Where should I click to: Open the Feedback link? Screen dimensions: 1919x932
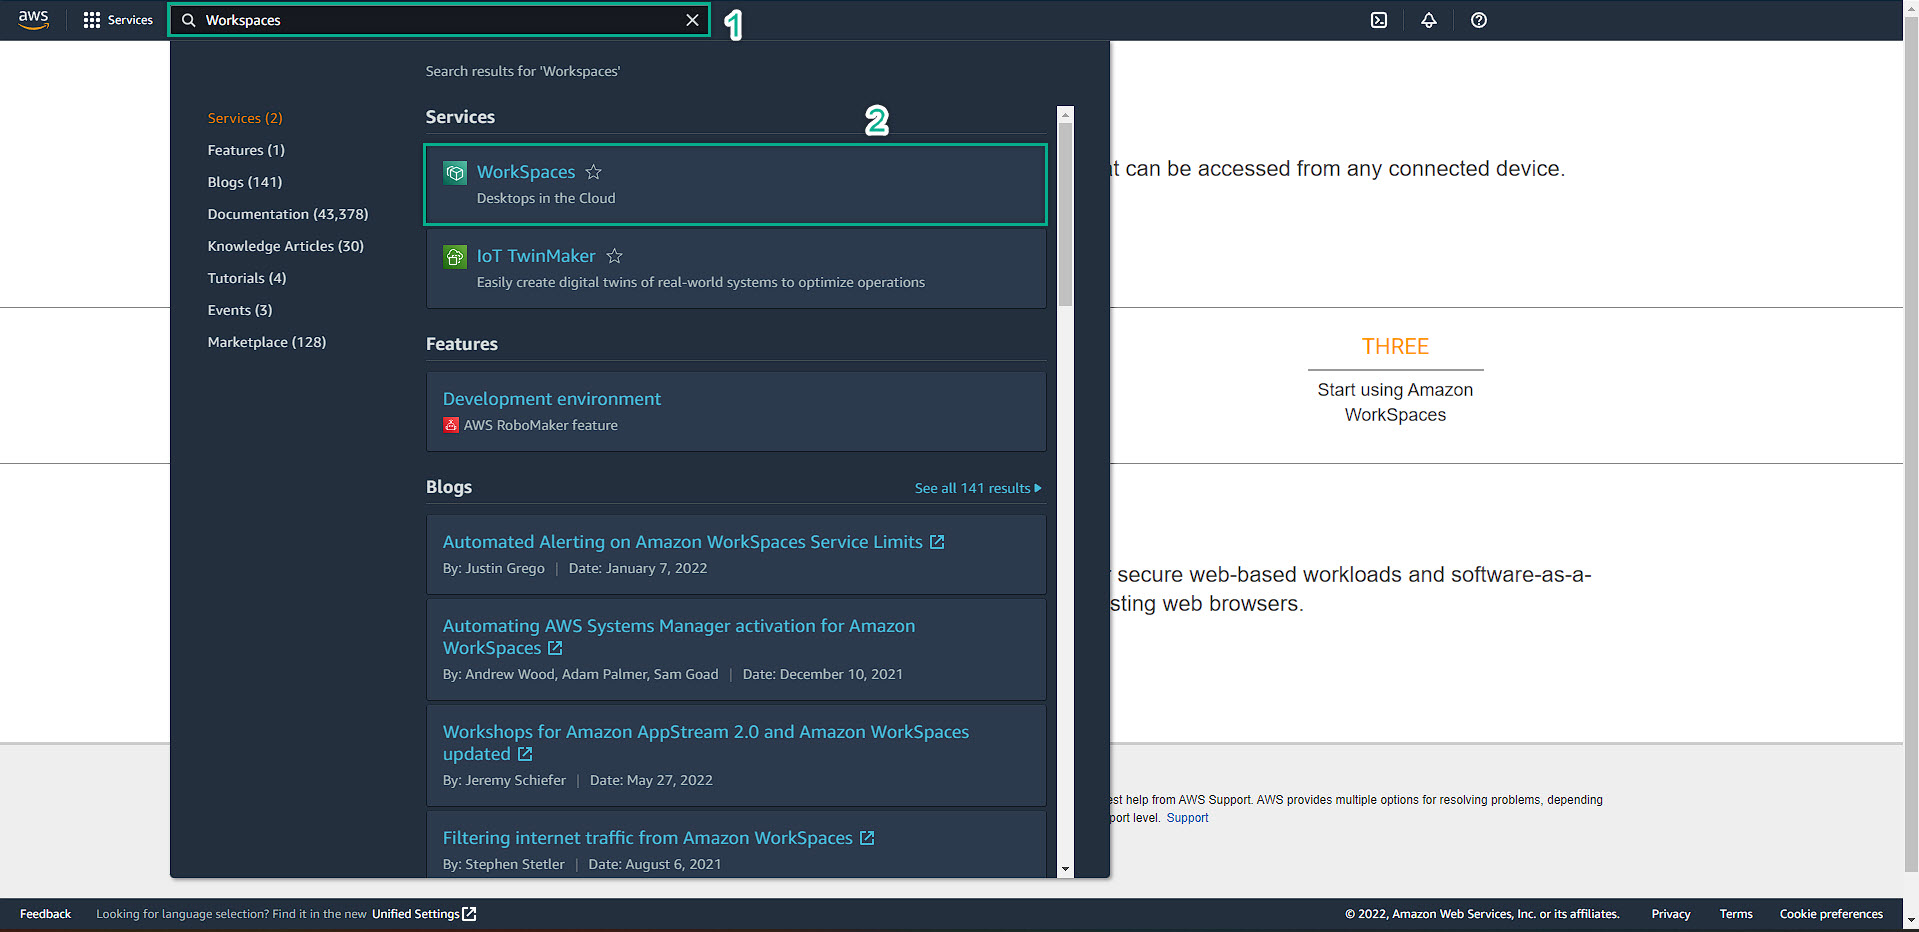[x=44, y=913]
